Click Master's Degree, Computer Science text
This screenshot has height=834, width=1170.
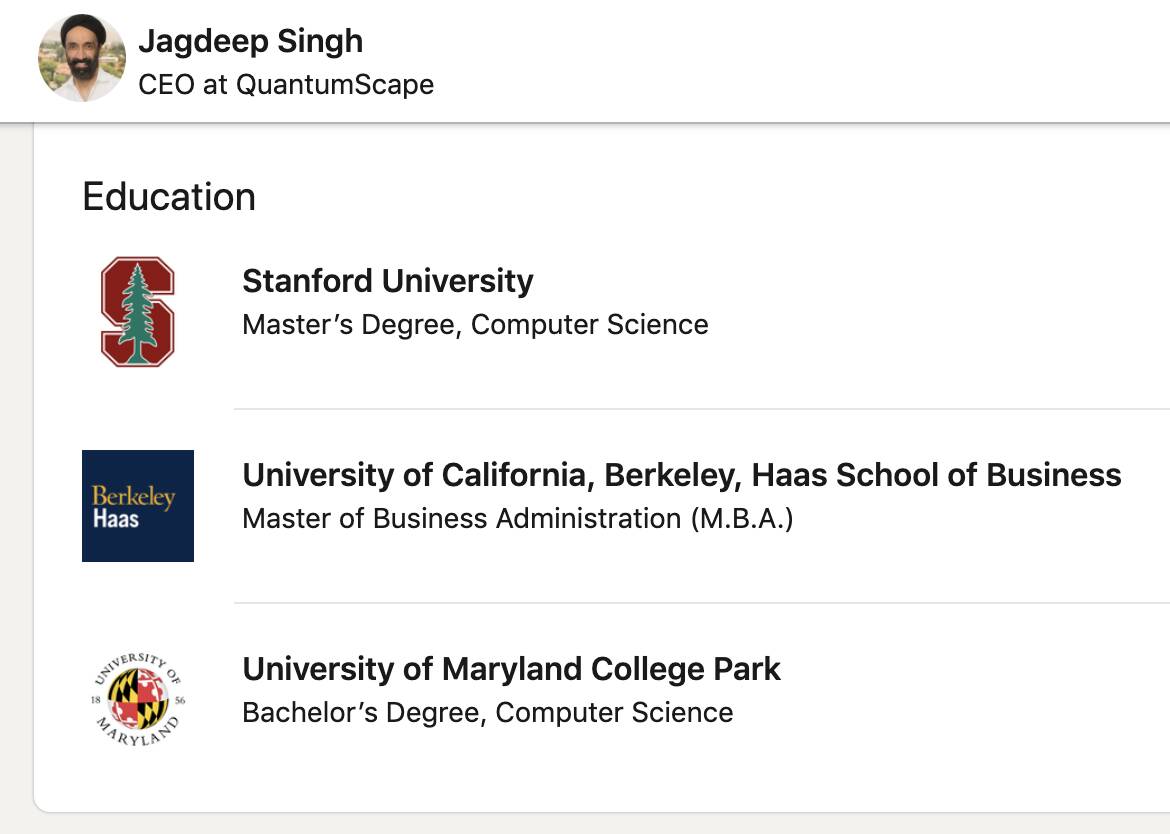click(475, 324)
